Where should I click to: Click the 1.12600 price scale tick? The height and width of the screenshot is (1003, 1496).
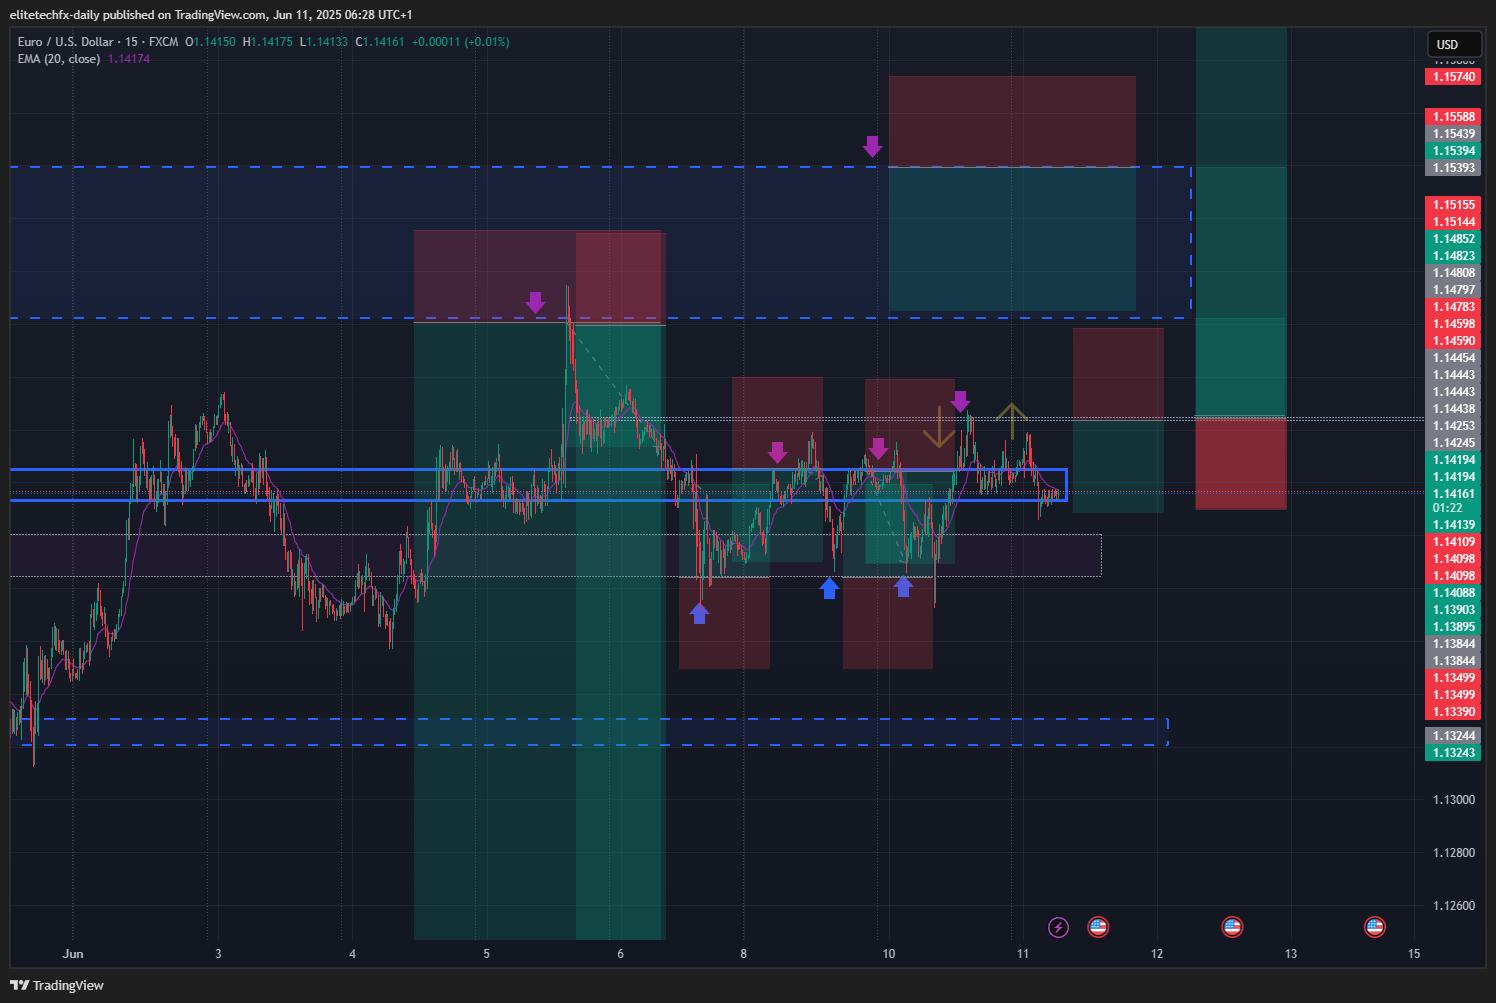tap(1453, 906)
